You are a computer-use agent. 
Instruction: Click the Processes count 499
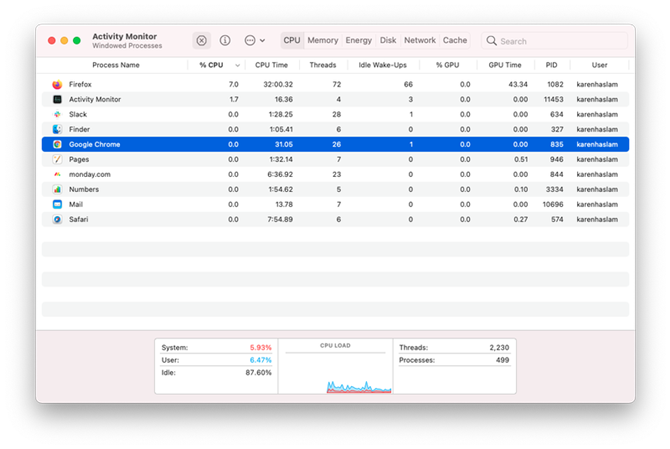(502, 360)
